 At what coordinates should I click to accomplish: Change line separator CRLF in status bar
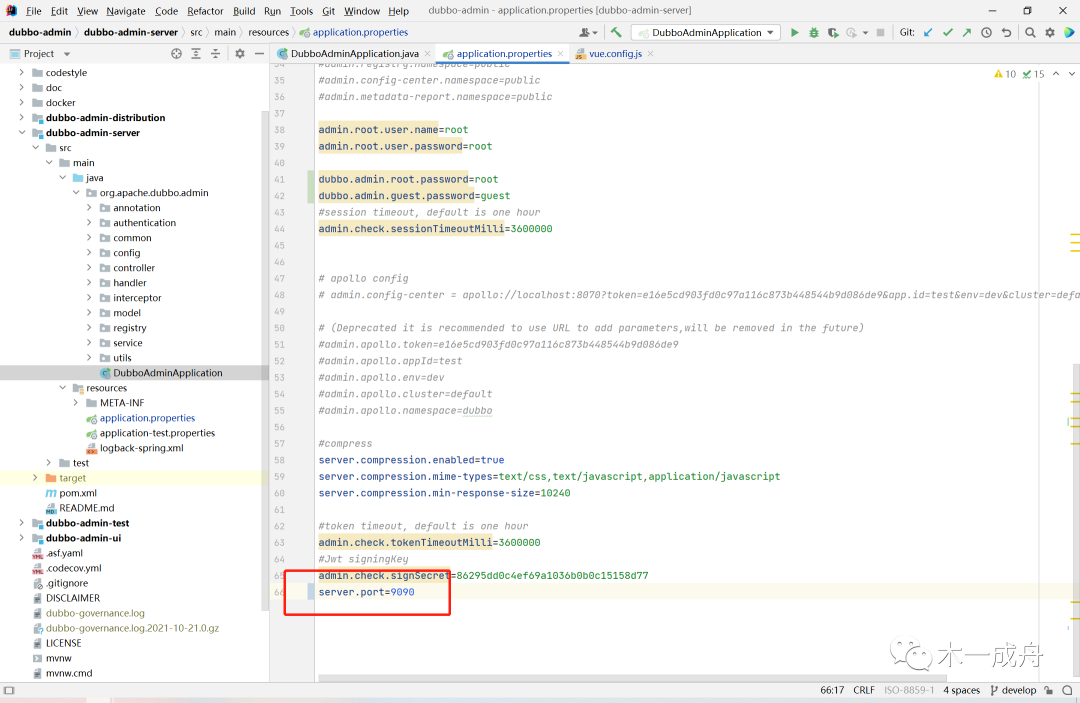tap(864, 690)
